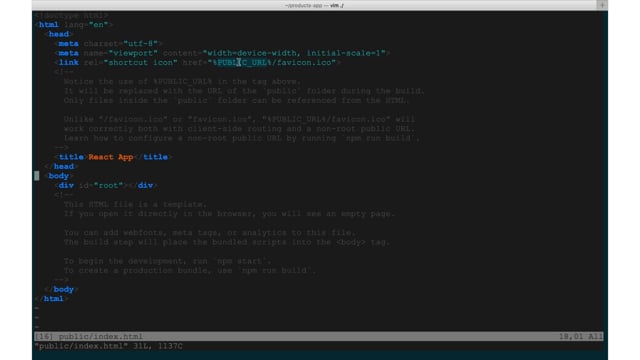Click the "width=device-width, initial-scale=1" content value
Screen dimensions: 640x360
(294, 53)
